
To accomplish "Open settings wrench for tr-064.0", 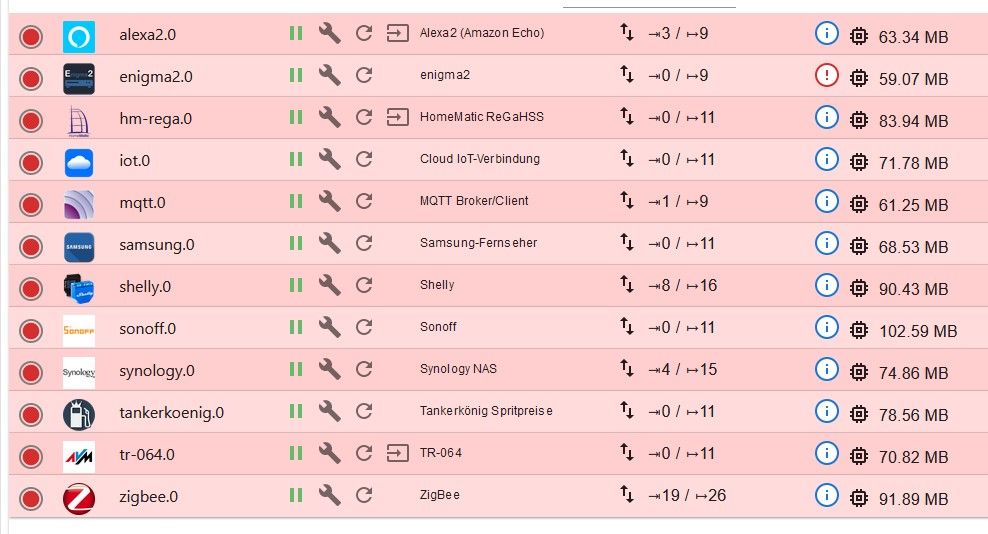I will (329, 453).
